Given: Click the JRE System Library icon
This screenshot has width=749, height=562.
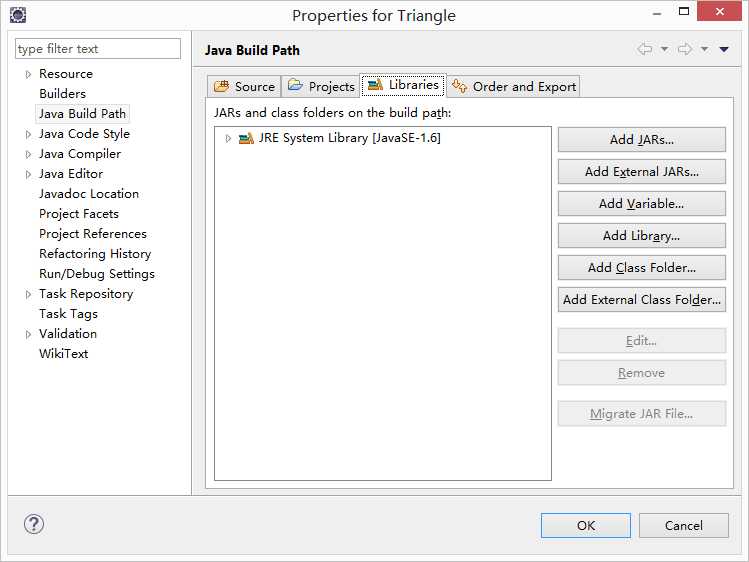Looking at the screenshot, I should (246, 138).
